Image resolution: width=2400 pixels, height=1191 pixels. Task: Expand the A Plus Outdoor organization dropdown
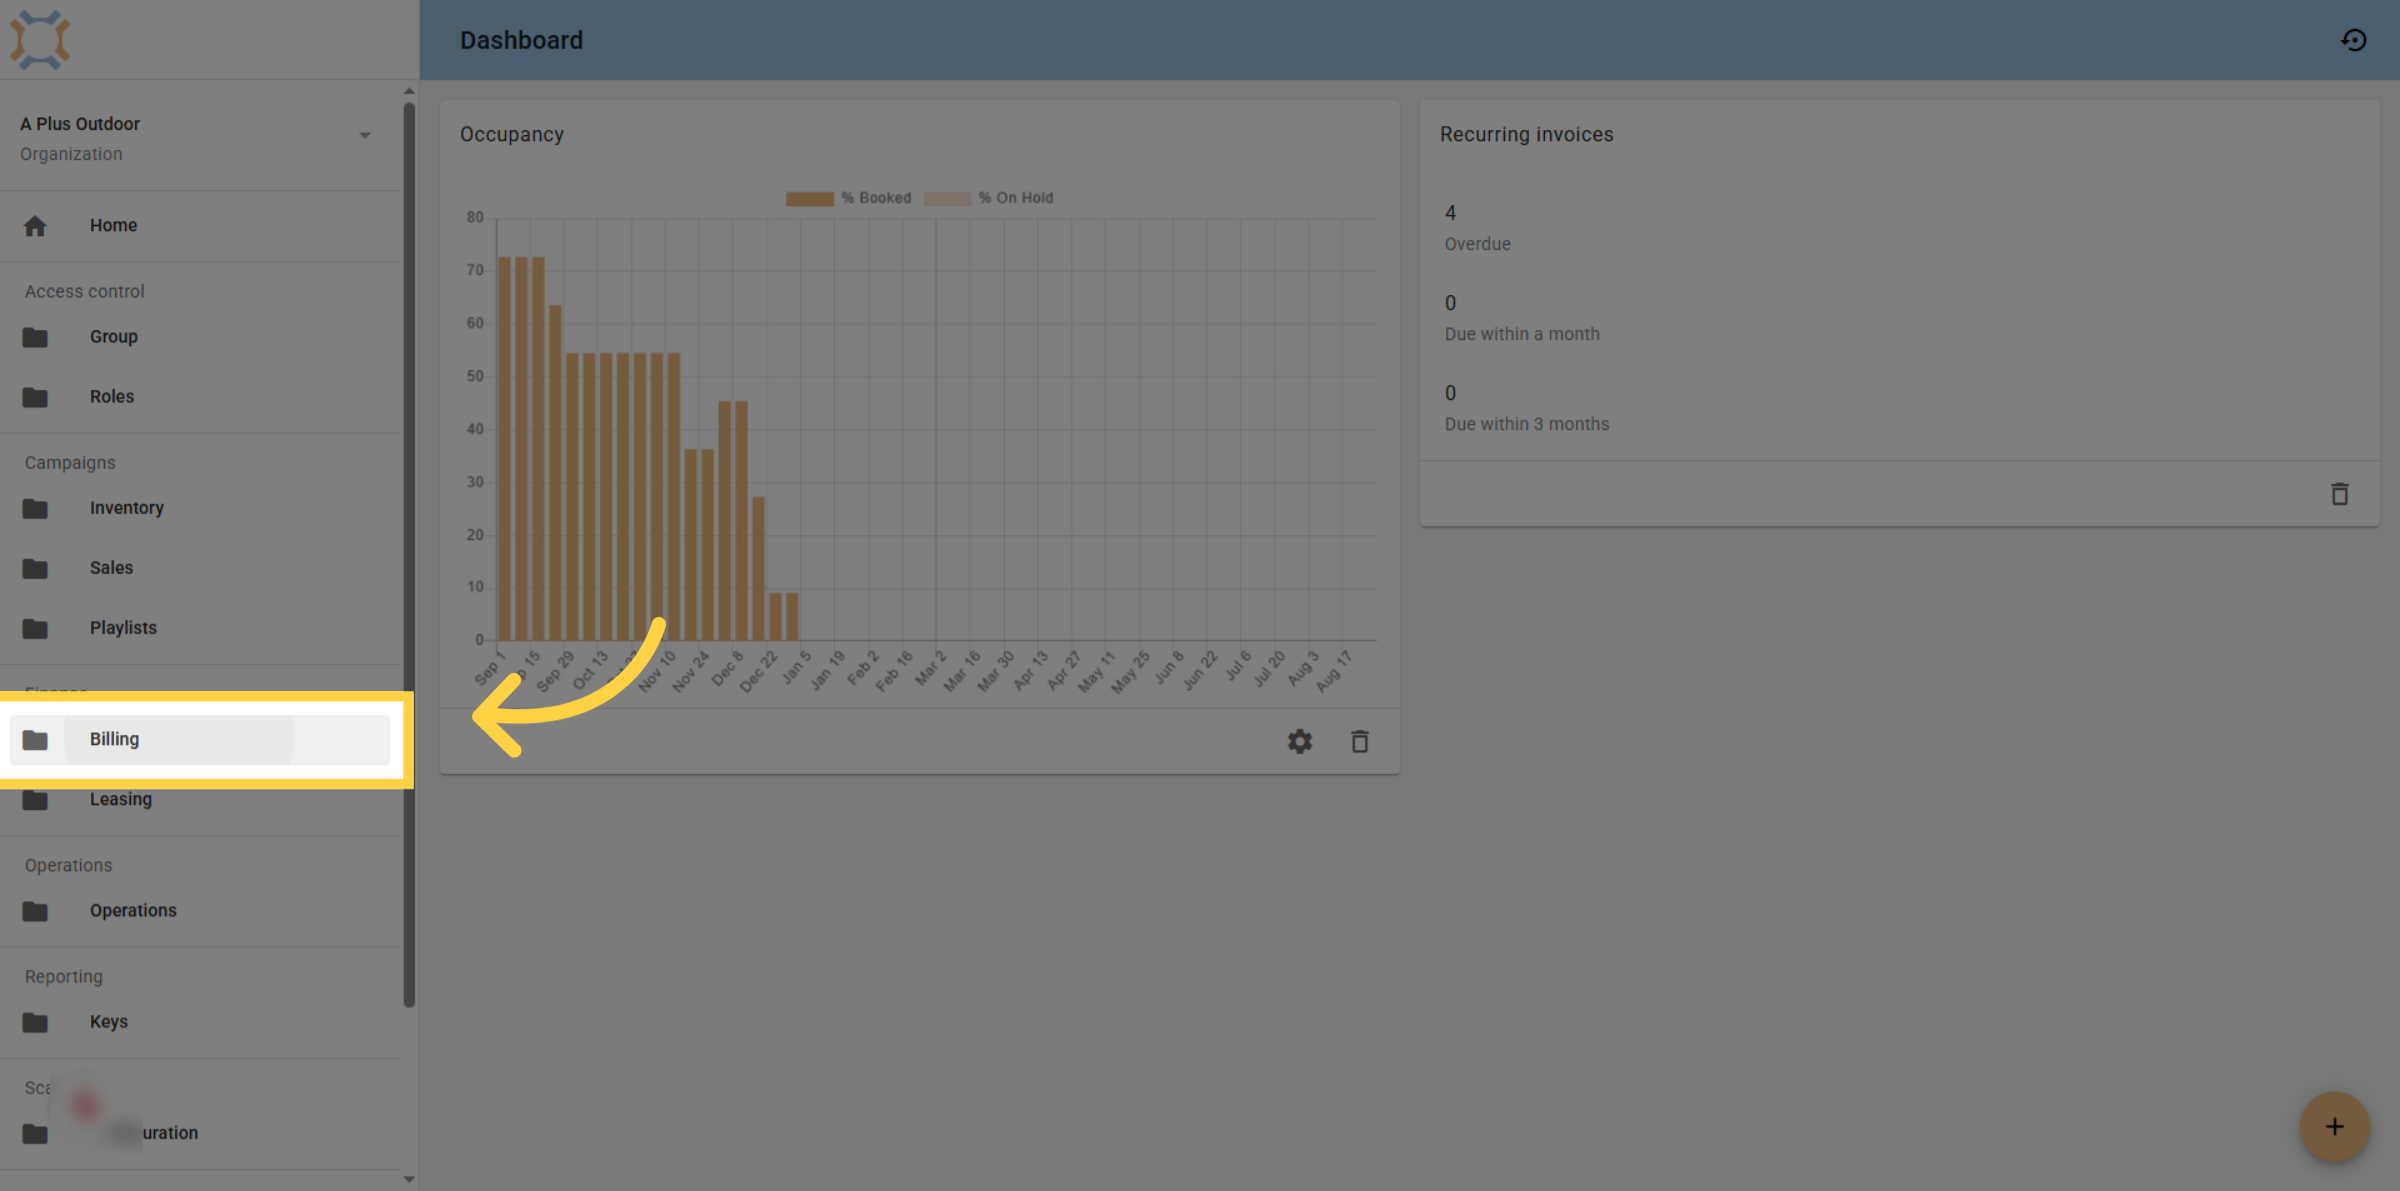point(365,135)
